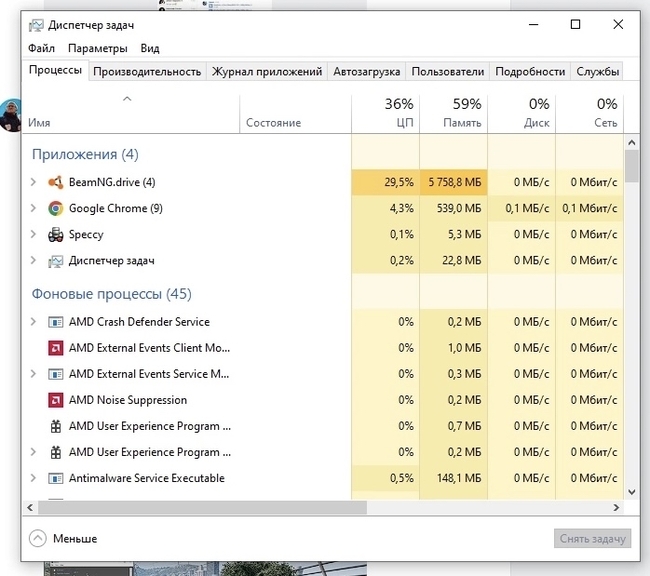Screen dimensions: 650x576
Task: Click the AMD External Events Client icon
Action: tap(56, 348)
